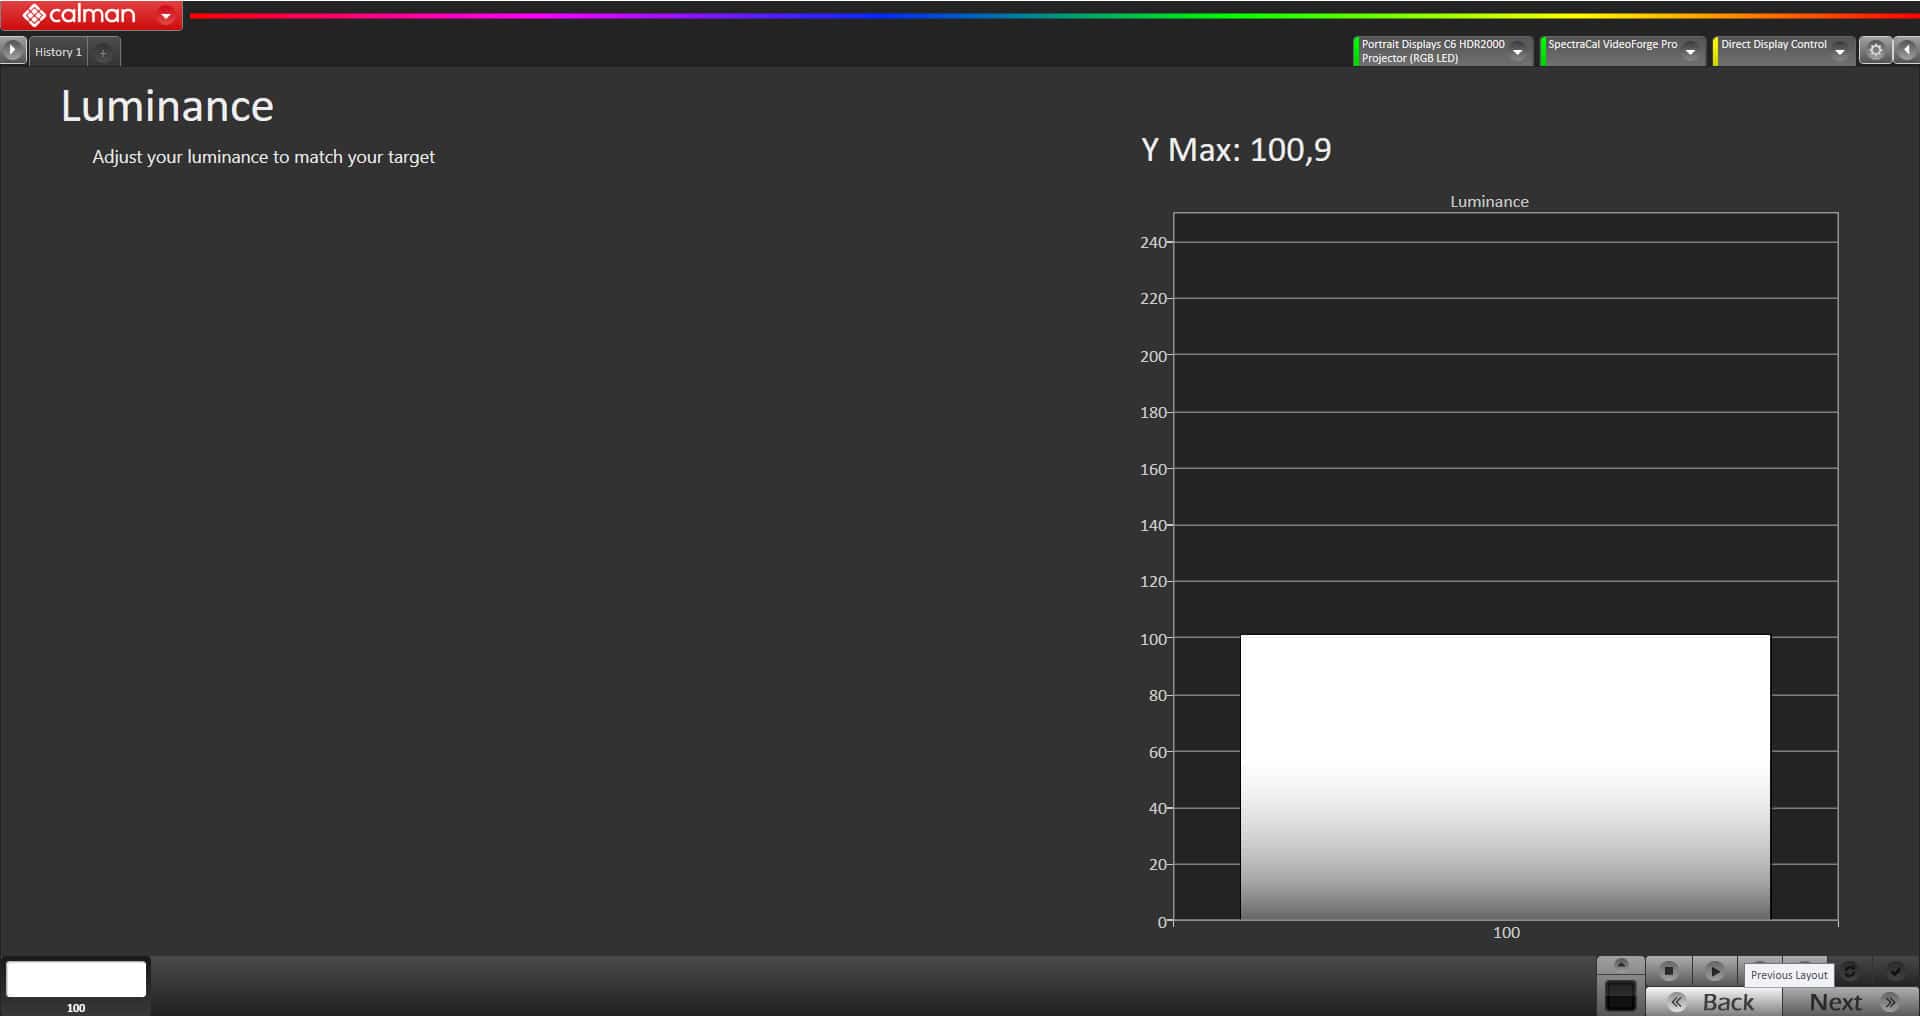This screenshot has width=1920, height=1016.
Task: Switch to the History 1 tab
Action: [58, 52]
